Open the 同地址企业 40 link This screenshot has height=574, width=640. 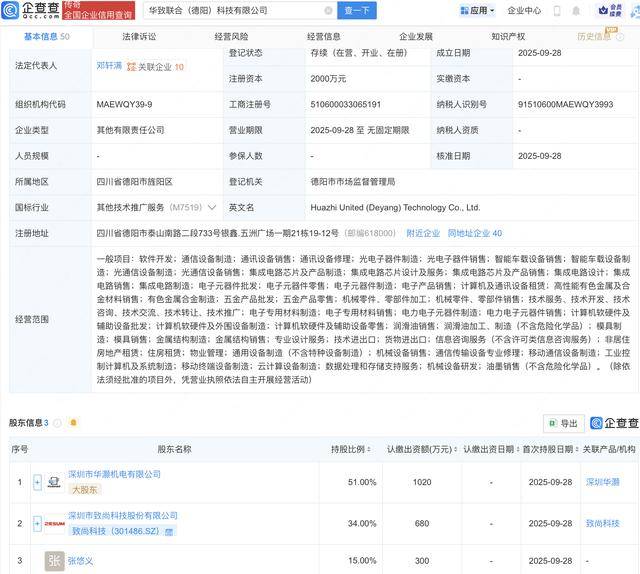click(475, 233)
